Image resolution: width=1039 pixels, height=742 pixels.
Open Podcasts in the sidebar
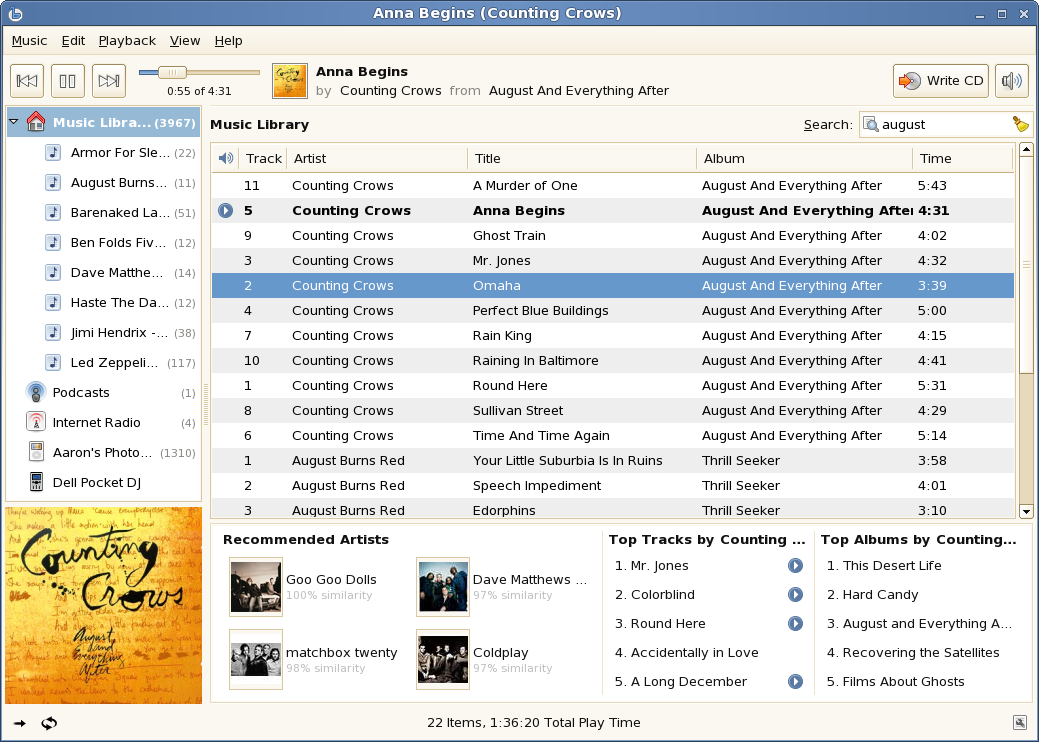(x=81, y=393)
